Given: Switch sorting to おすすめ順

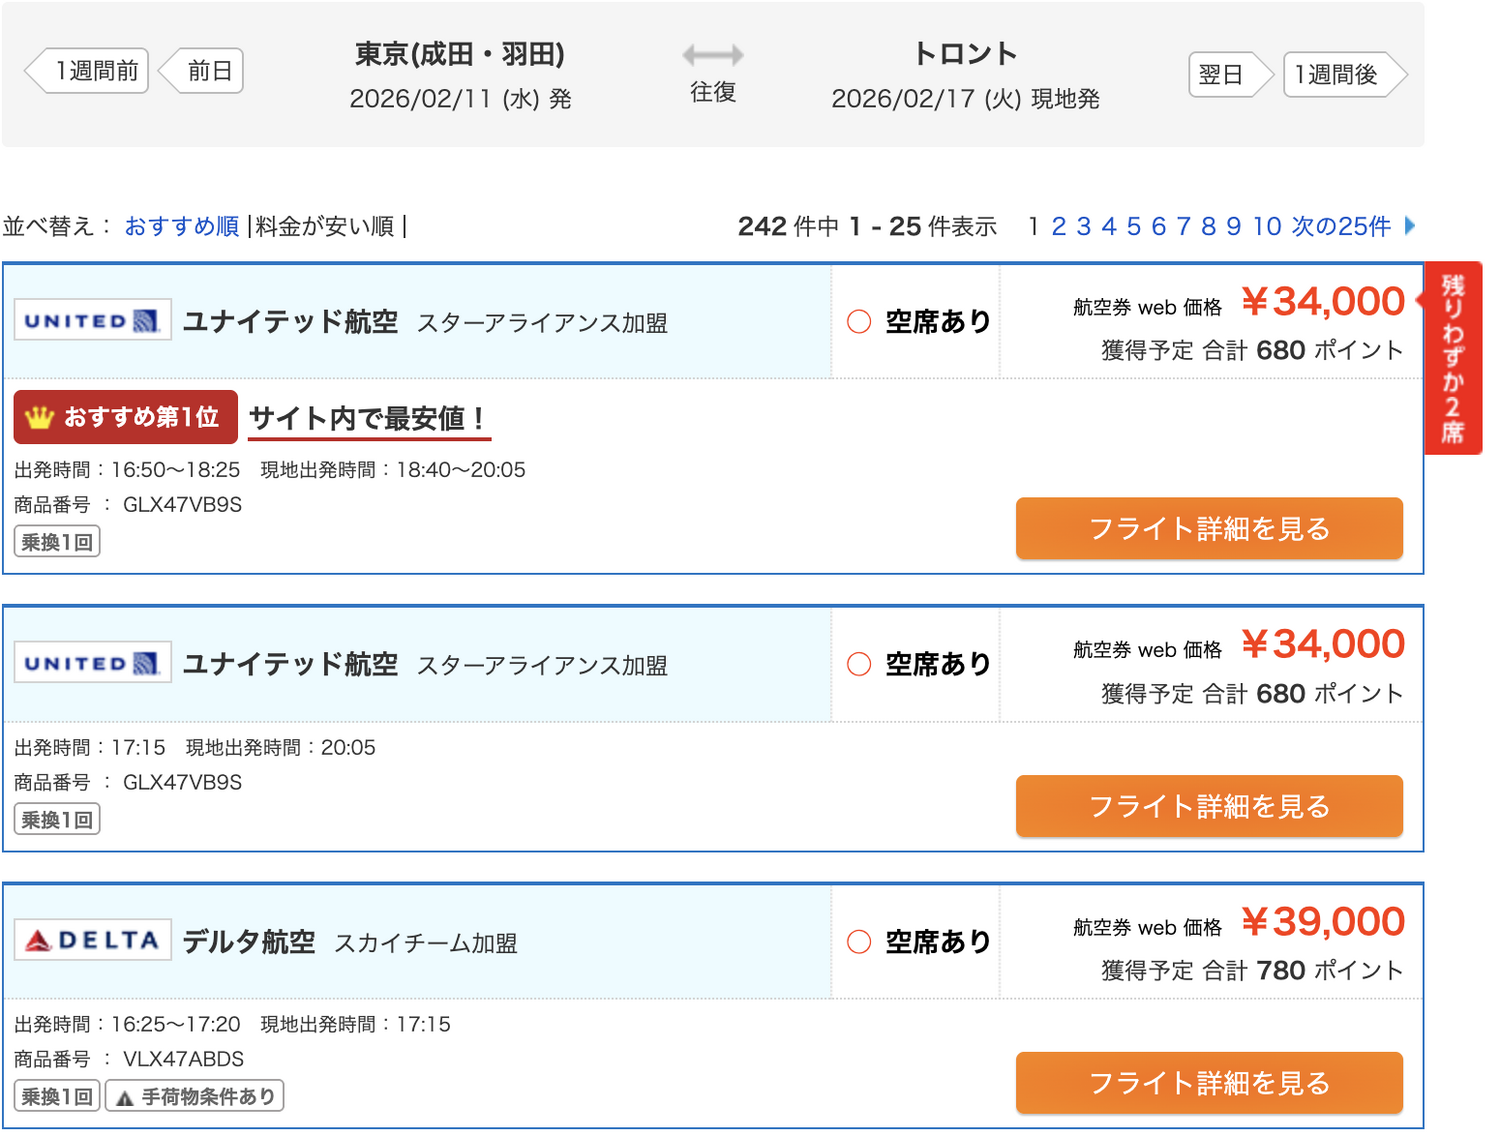Looking at the screenshot, I should 181,227.
